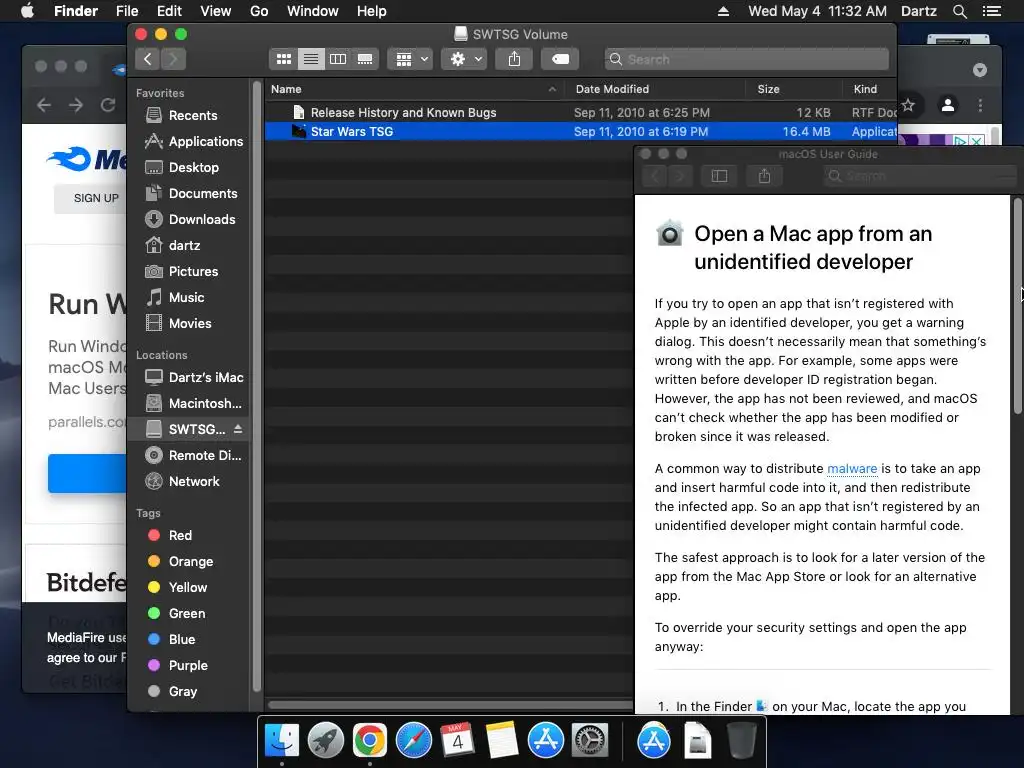Screen dimensions: 1024x768
Task: Open the Edit menu
Action: point(169,11)
